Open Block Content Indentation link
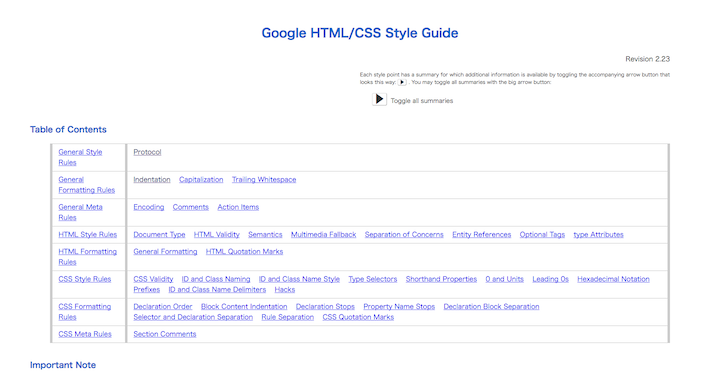Viewport: 720px width, 378px height. (244, 307)
